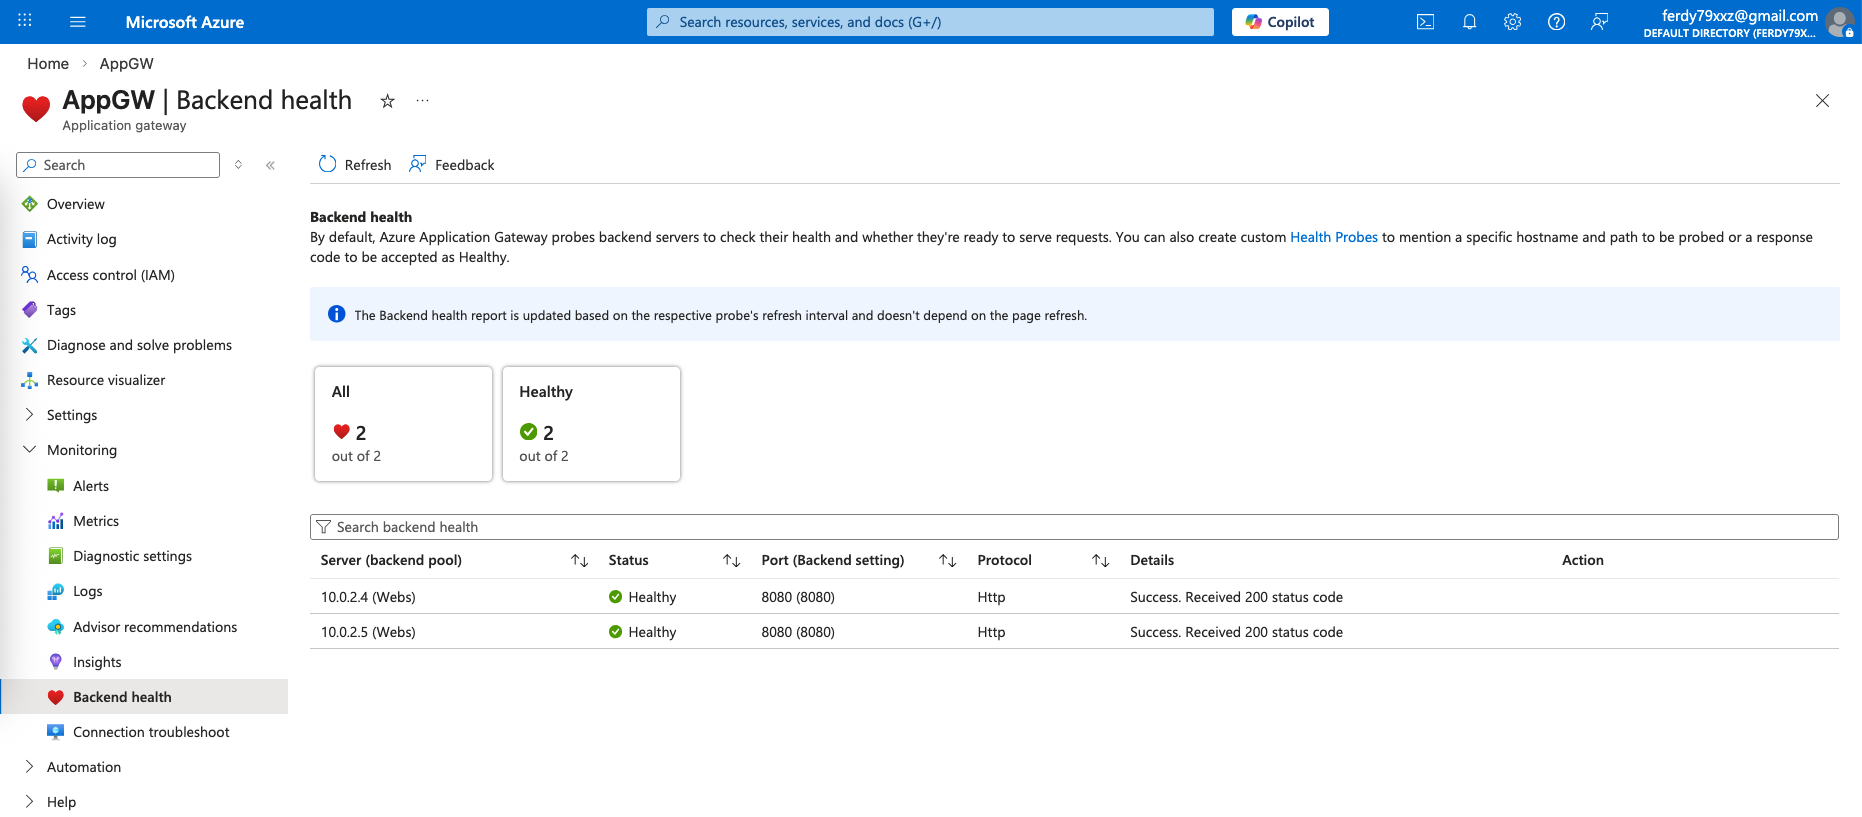
Task: Open the Azure portal hamburger menu
Action: tap(78, 22)
